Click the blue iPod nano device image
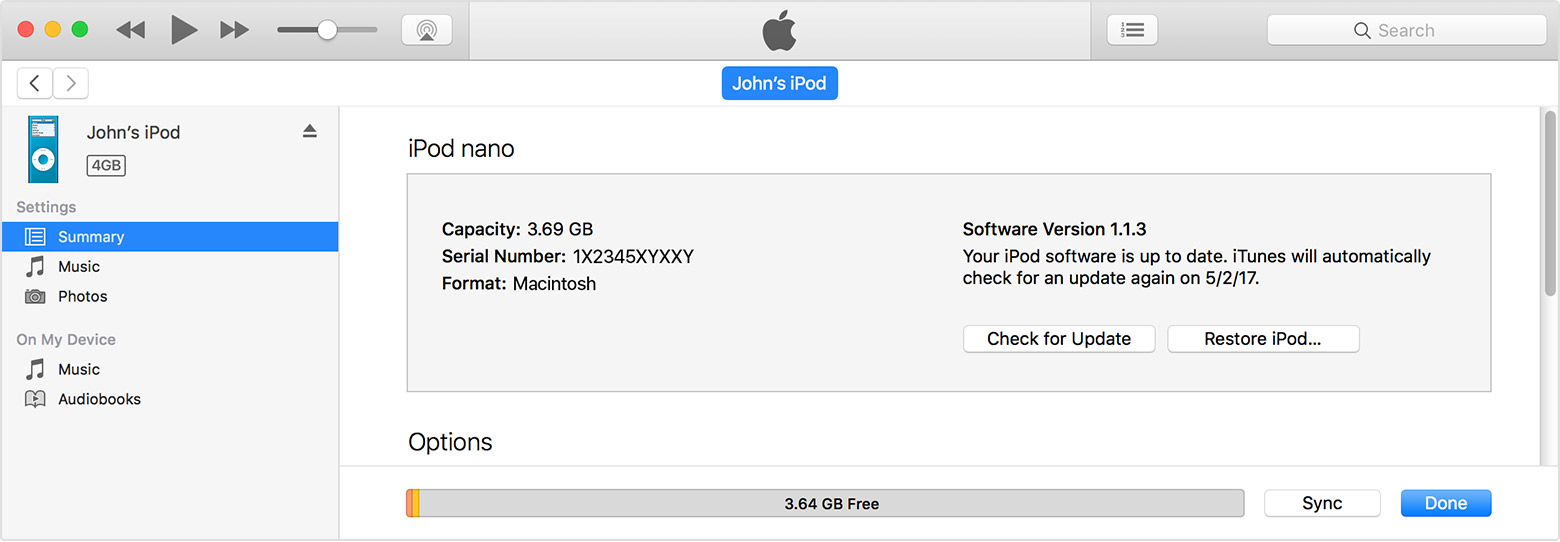The image size is (1560, 542). [42, 148]
